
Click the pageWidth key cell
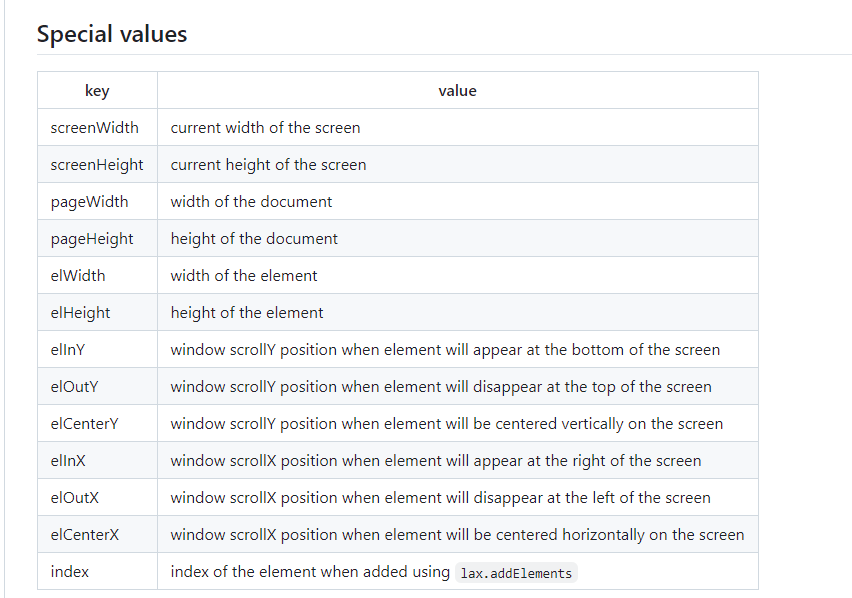tap(97, 201)
